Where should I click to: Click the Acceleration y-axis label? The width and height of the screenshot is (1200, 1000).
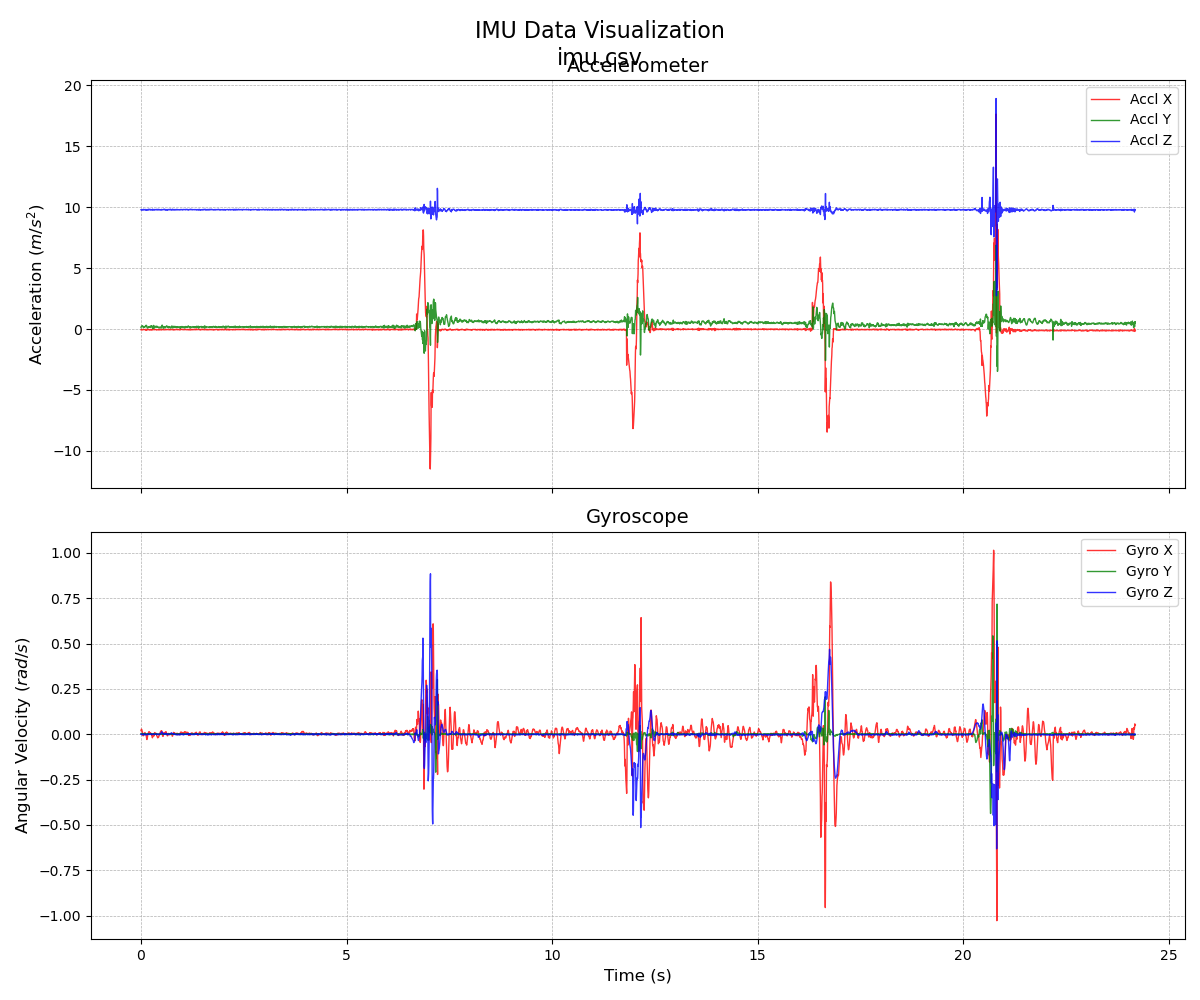click(36, 284)
